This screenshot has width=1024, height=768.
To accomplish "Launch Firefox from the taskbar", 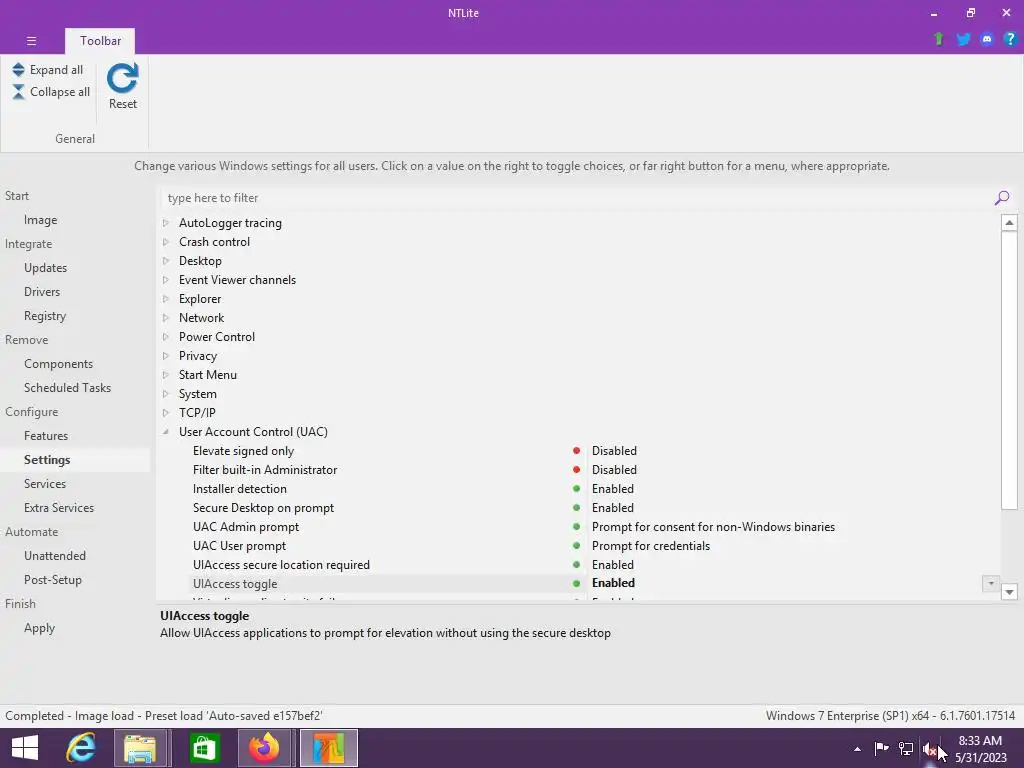I will pyautogui.click(x=264, y=748).
